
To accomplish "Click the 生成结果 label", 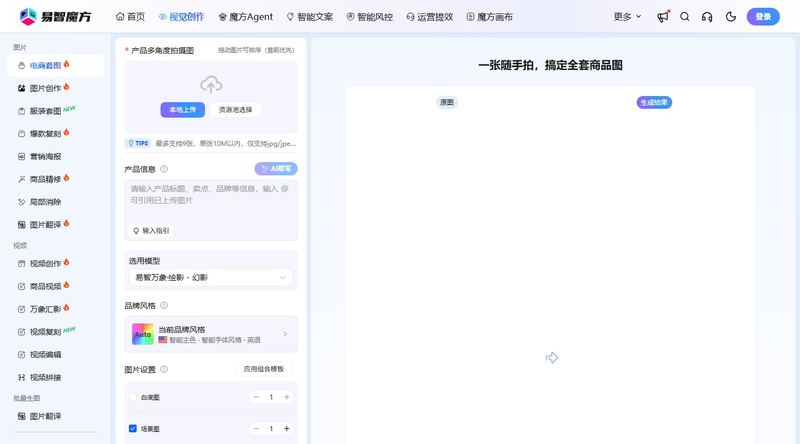I will pos(654,103).
